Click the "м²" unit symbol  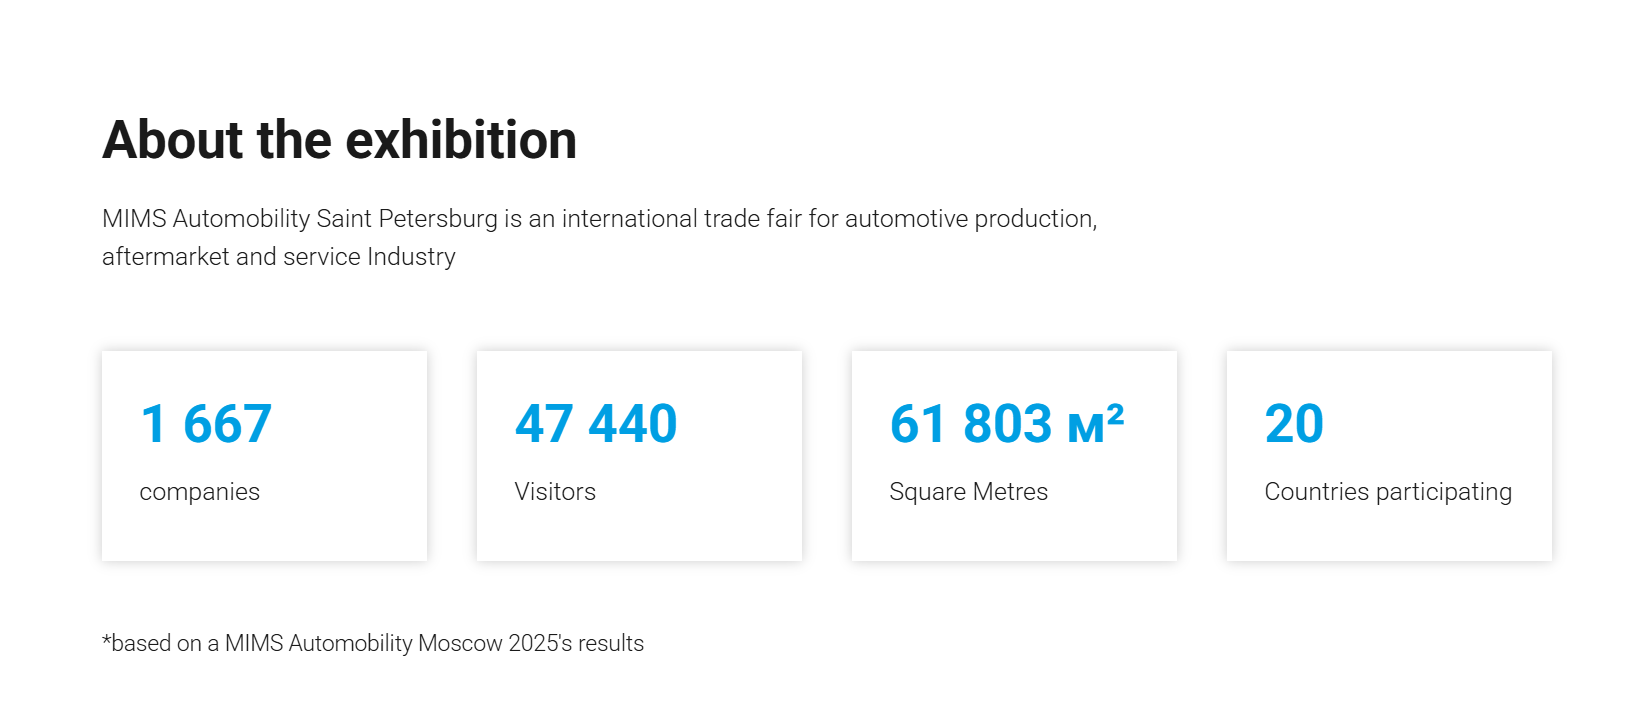click(x=1096, y=424)
